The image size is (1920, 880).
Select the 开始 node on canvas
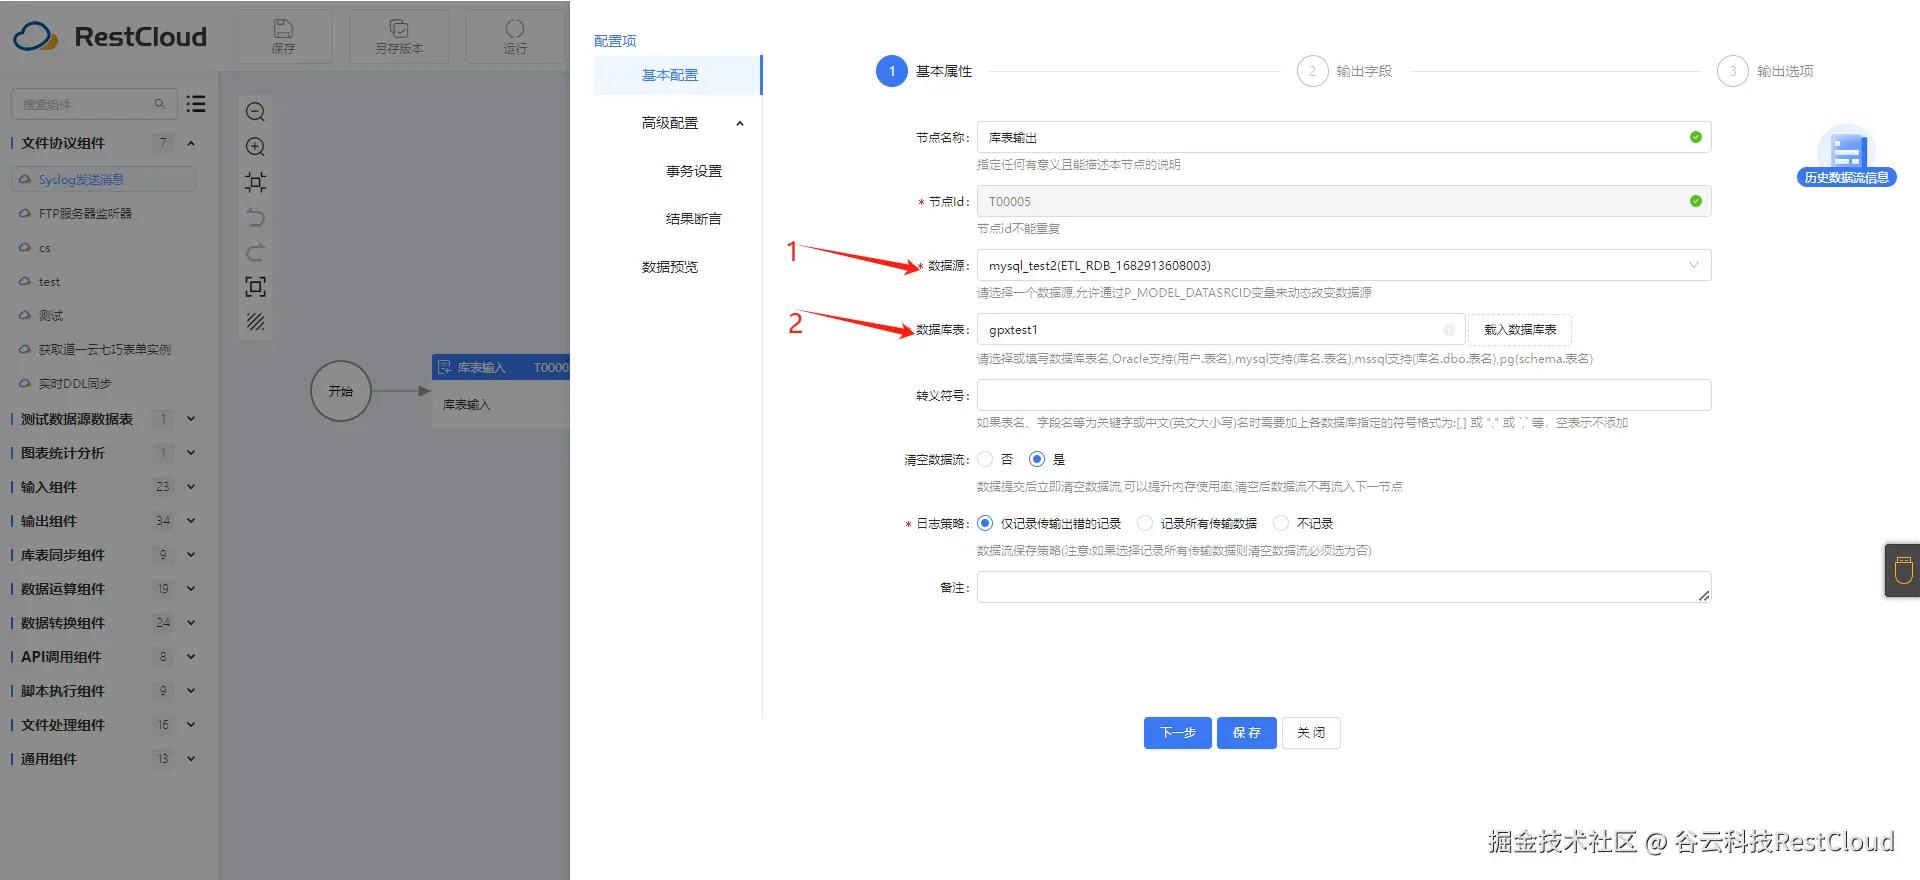[x=341, y=391]
